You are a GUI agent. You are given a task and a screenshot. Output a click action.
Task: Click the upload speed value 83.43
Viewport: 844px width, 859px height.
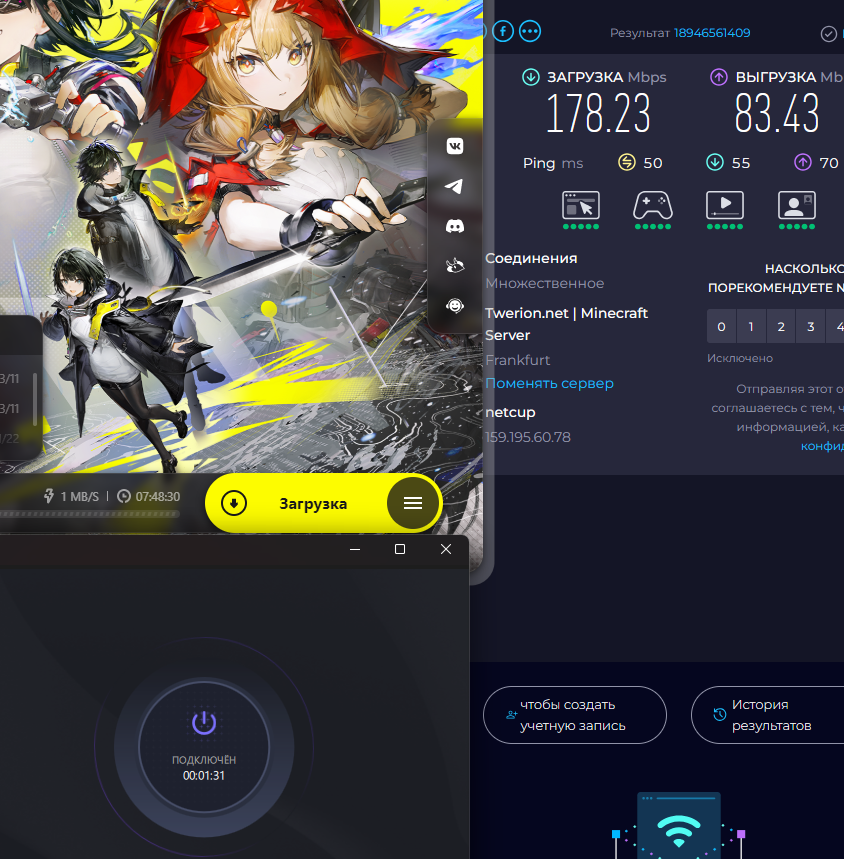pyautogui.click(x=777, y=113)
